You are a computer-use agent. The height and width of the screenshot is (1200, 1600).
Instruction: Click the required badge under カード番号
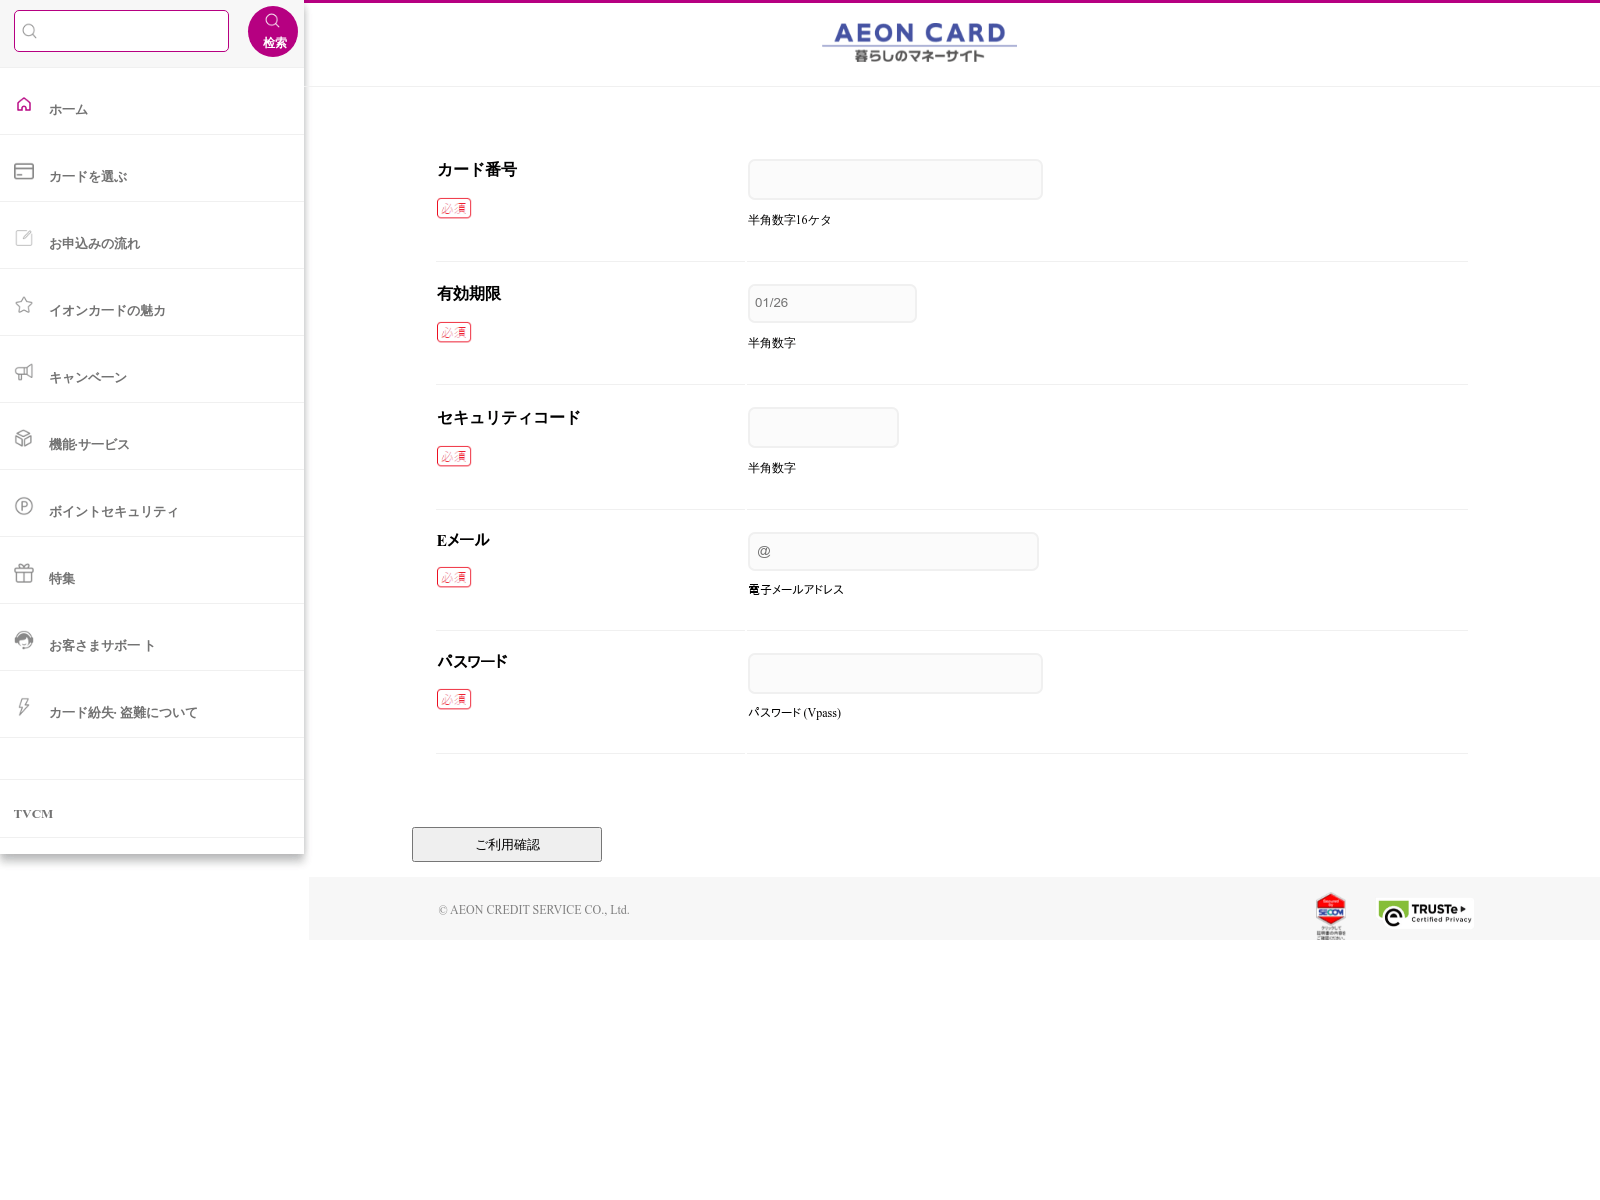[454, 208]
